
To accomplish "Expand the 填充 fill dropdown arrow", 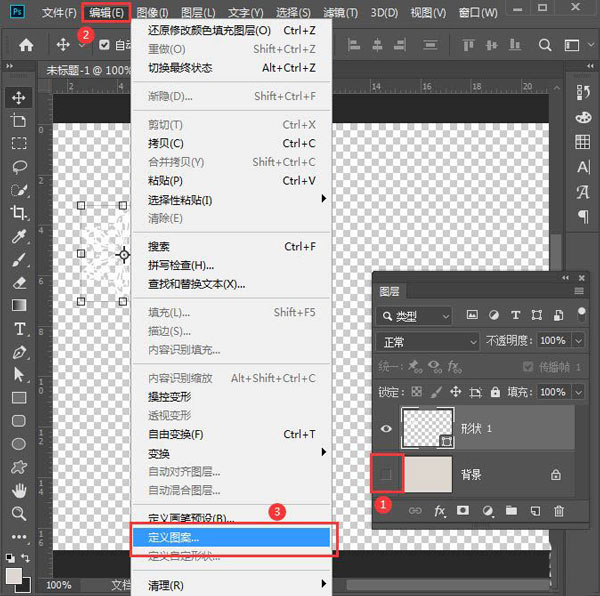I will coord(579,392).
